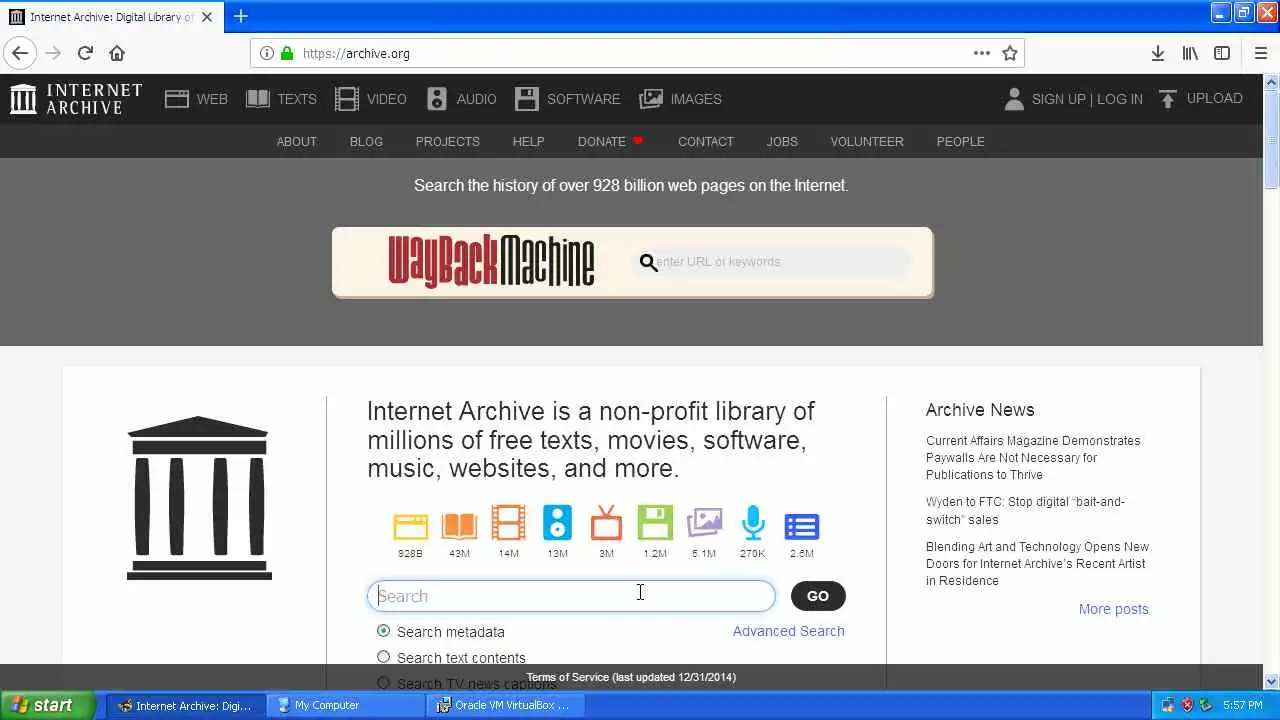1280x720 pixels.
Task: Toggle the Firefox sidebar icon
Action: pyautogui.click(x=1222, y=53)
